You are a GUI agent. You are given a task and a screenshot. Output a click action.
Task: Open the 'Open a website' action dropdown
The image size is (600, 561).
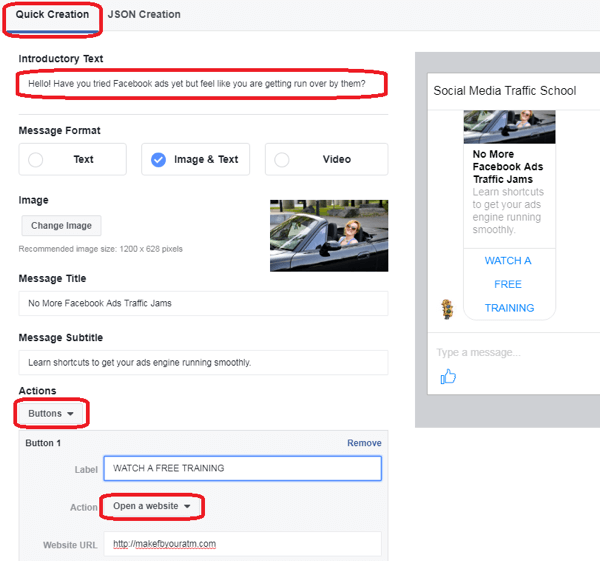pyautogui.click(x=152, y=506)
